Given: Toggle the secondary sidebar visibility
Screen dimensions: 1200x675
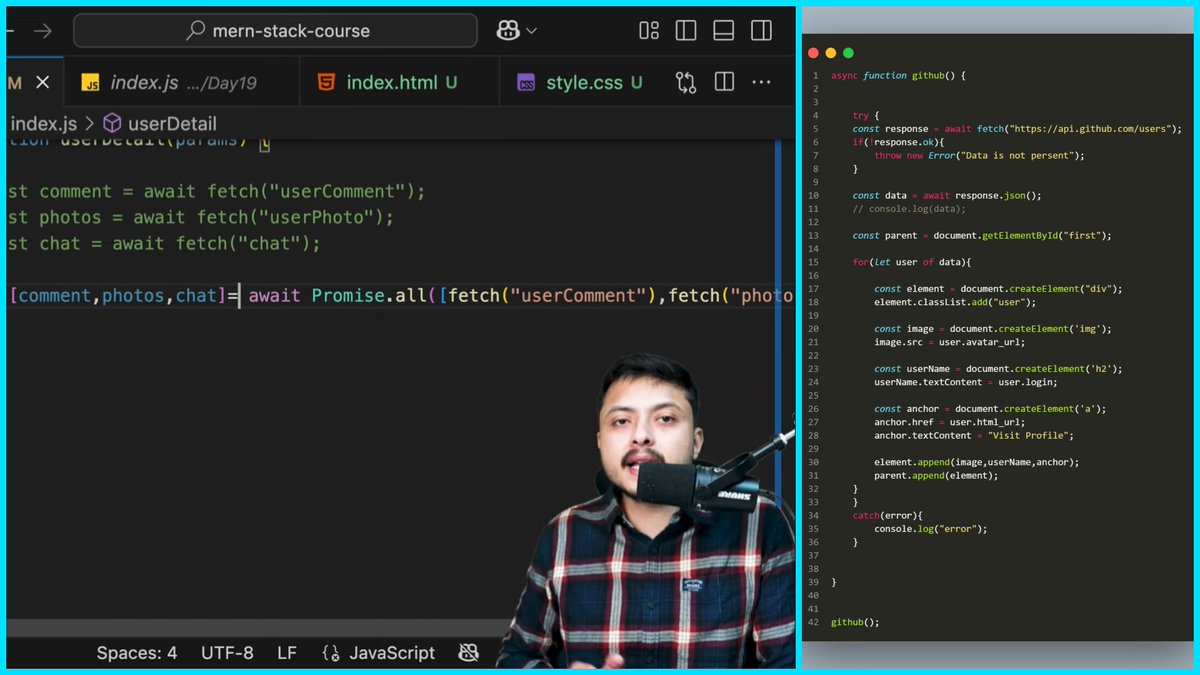Looking at the screenshot, I should [761, 30].
